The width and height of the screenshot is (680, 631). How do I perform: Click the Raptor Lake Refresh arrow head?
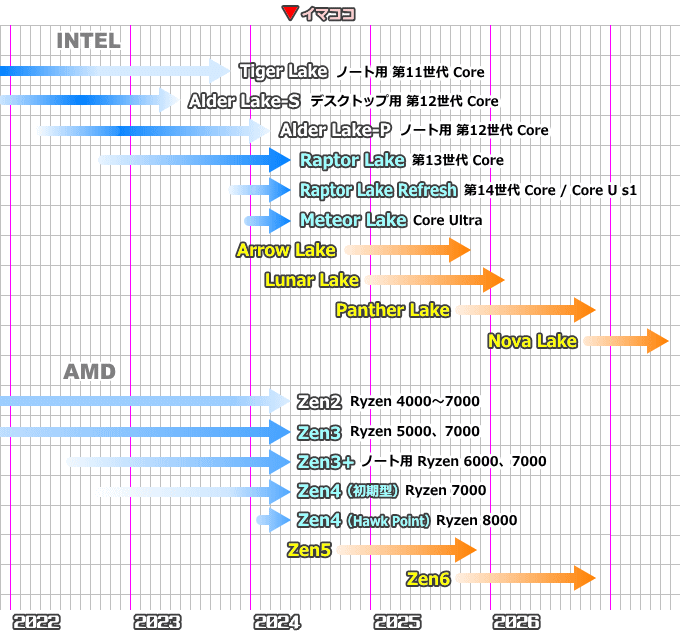pyautogui.click(x=280, y=190)
